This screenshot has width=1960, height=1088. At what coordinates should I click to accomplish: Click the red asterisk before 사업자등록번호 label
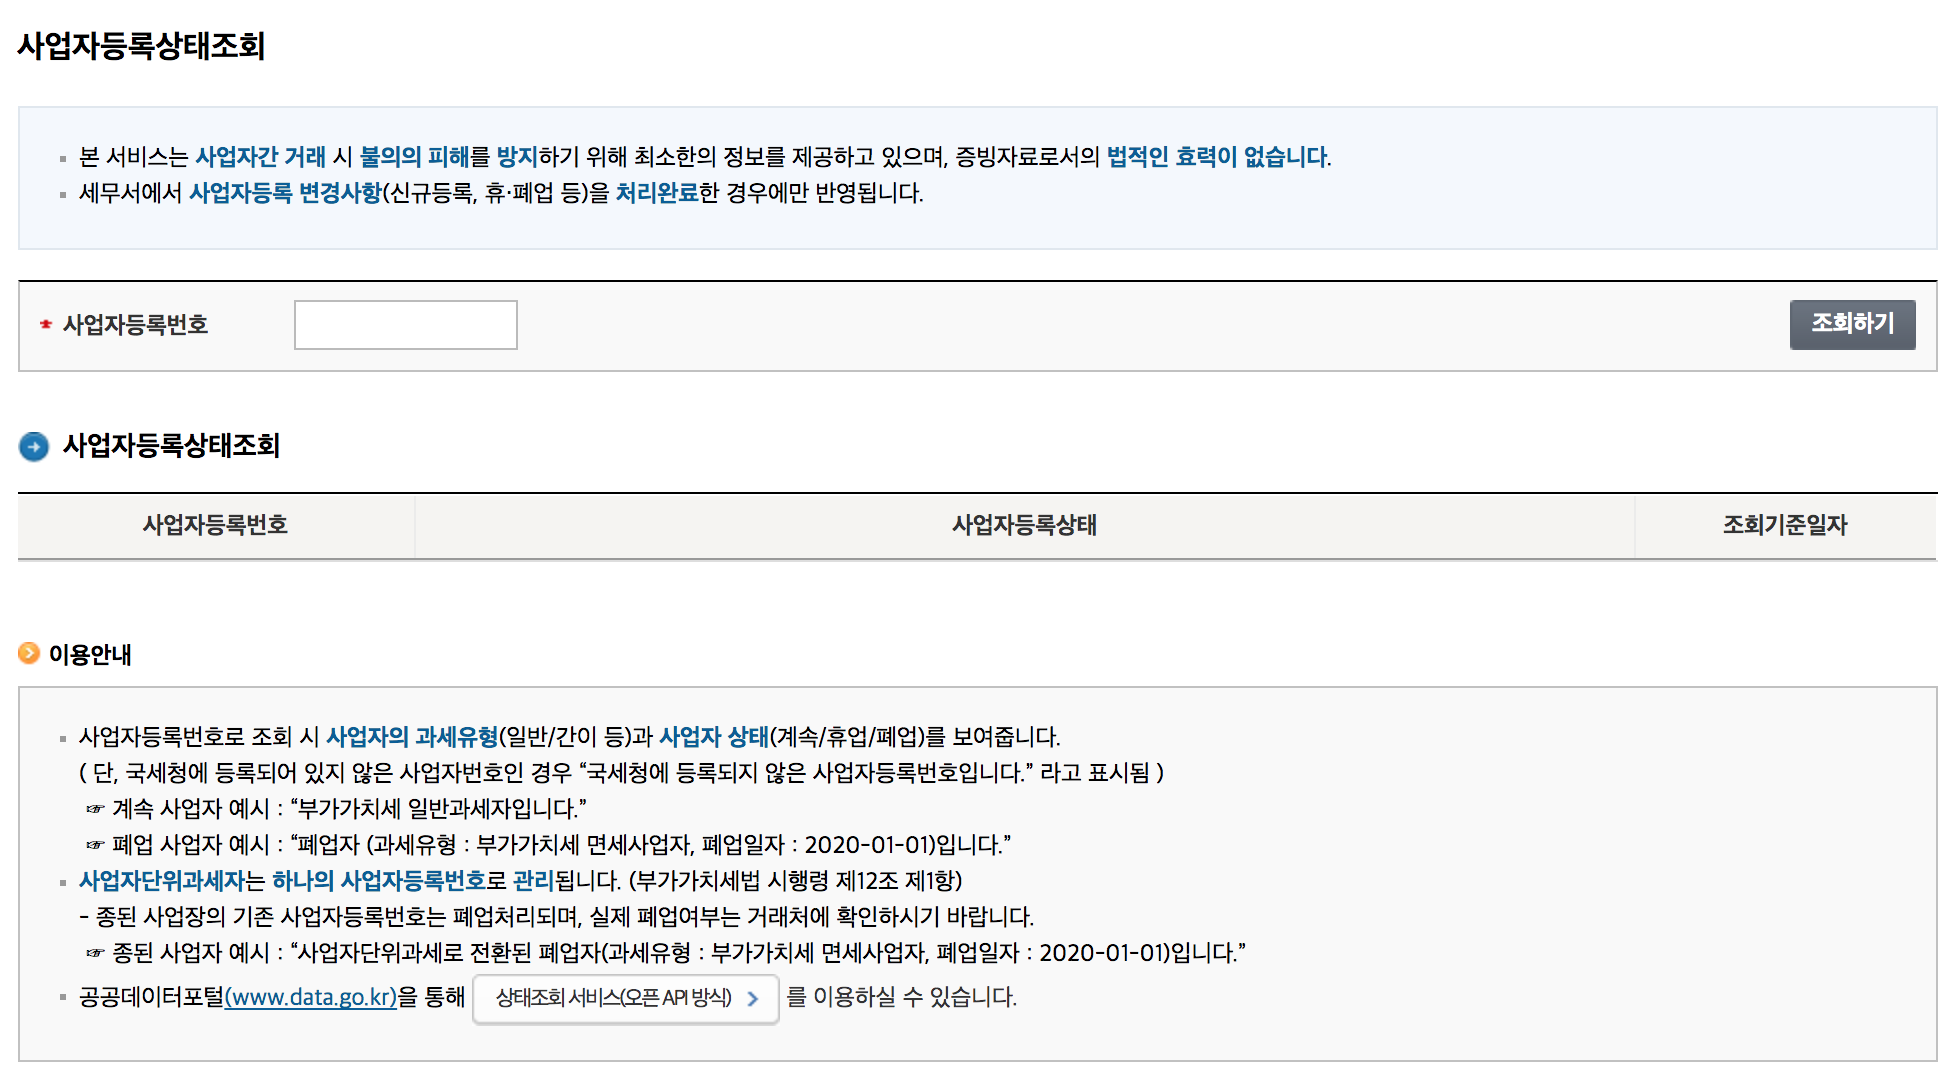(45, 325)
